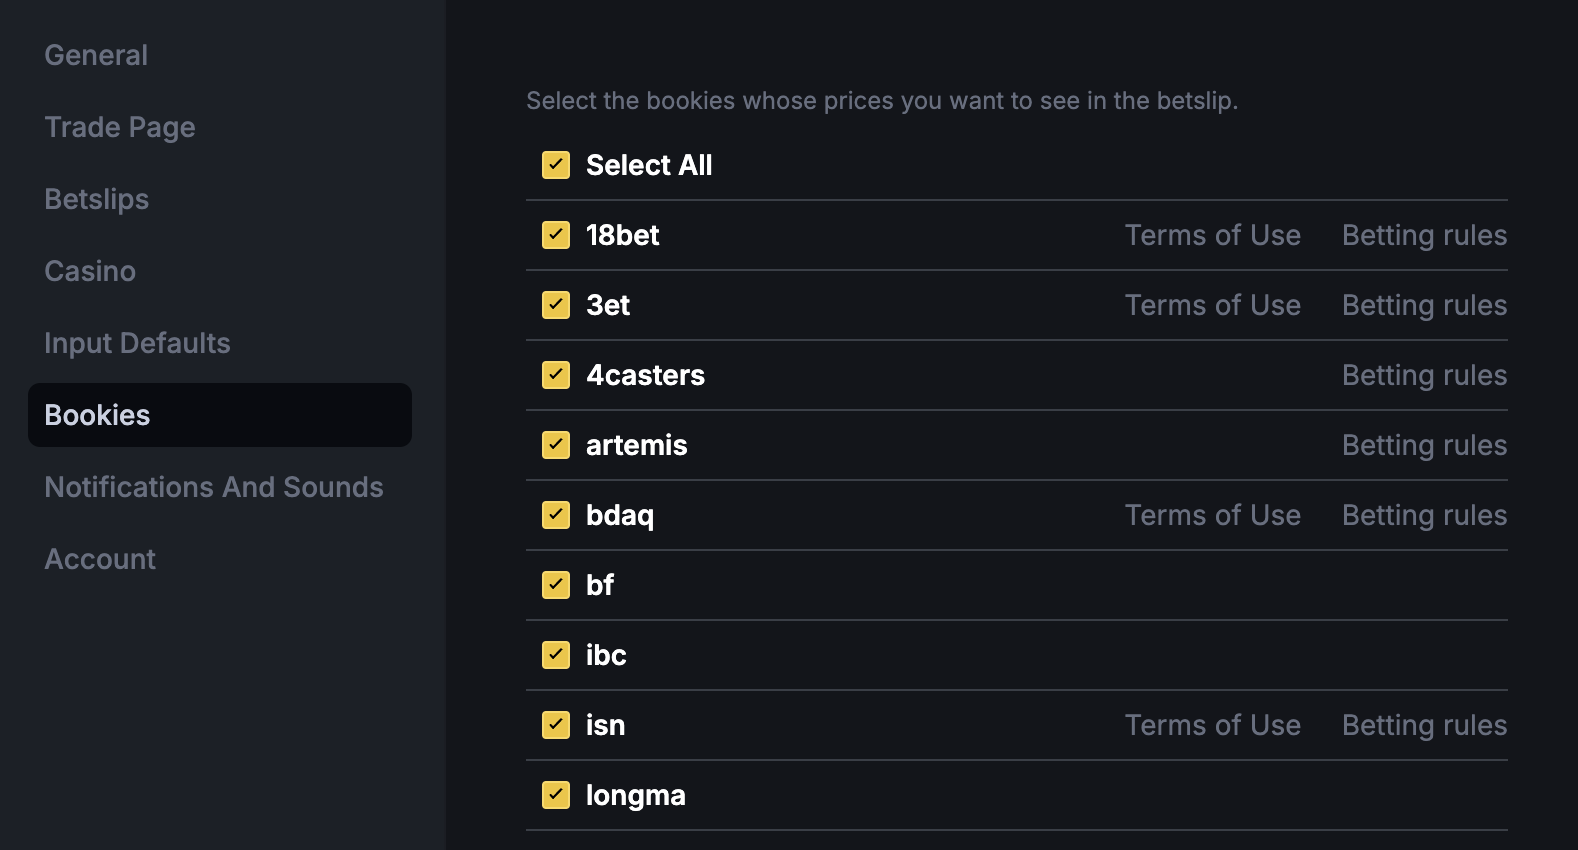Toggle the artemis checkbox

[x=556, y=445]
